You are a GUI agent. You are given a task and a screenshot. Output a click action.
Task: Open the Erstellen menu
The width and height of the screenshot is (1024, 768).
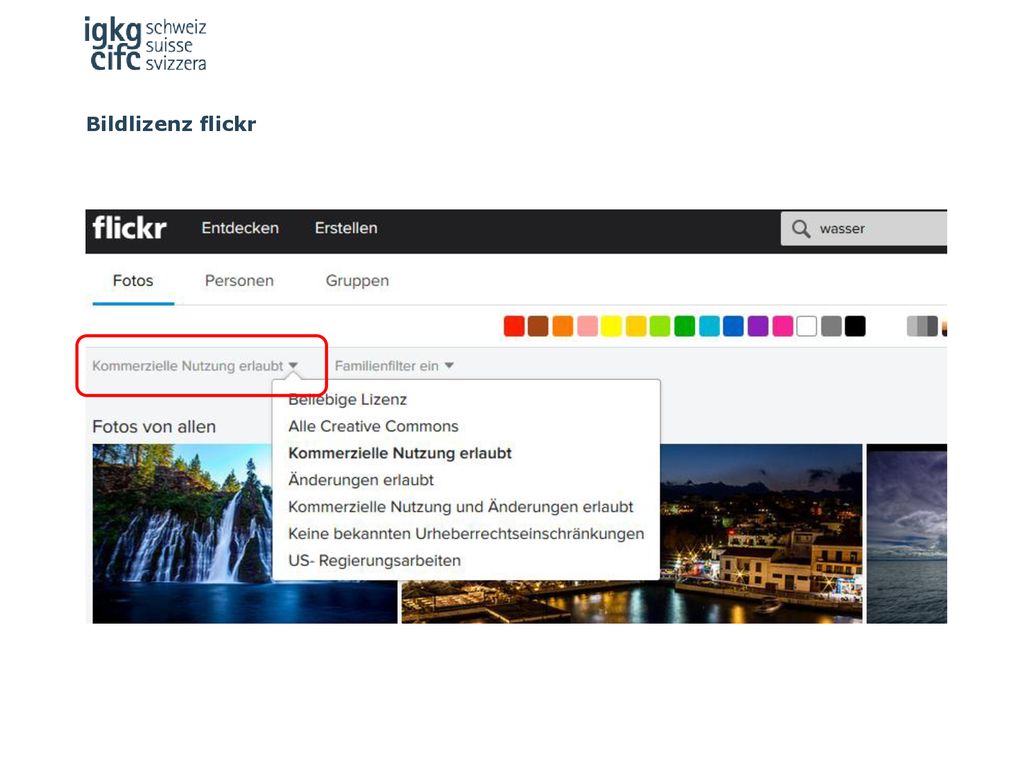(346, 228)
